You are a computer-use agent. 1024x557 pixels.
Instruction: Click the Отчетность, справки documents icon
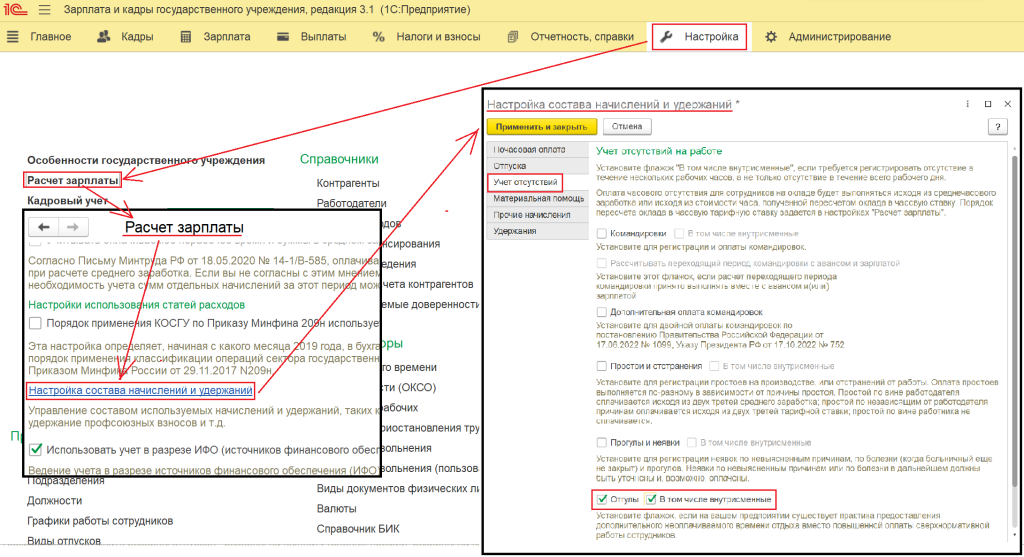click(x=513, y=37)
